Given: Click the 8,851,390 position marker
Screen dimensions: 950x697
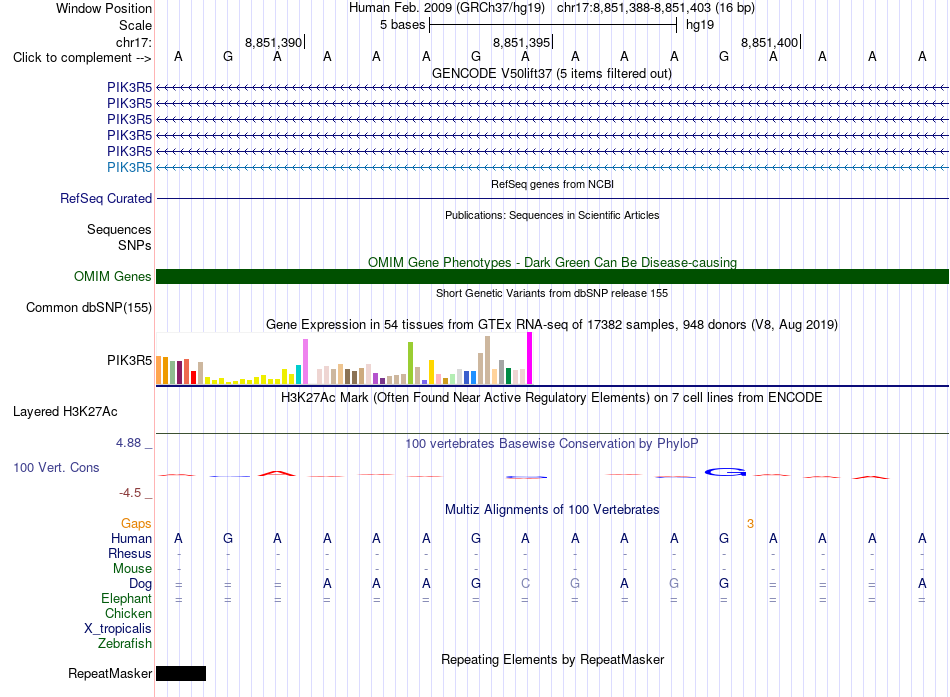Looking at the screenshot, I should (x=274, y=42).
